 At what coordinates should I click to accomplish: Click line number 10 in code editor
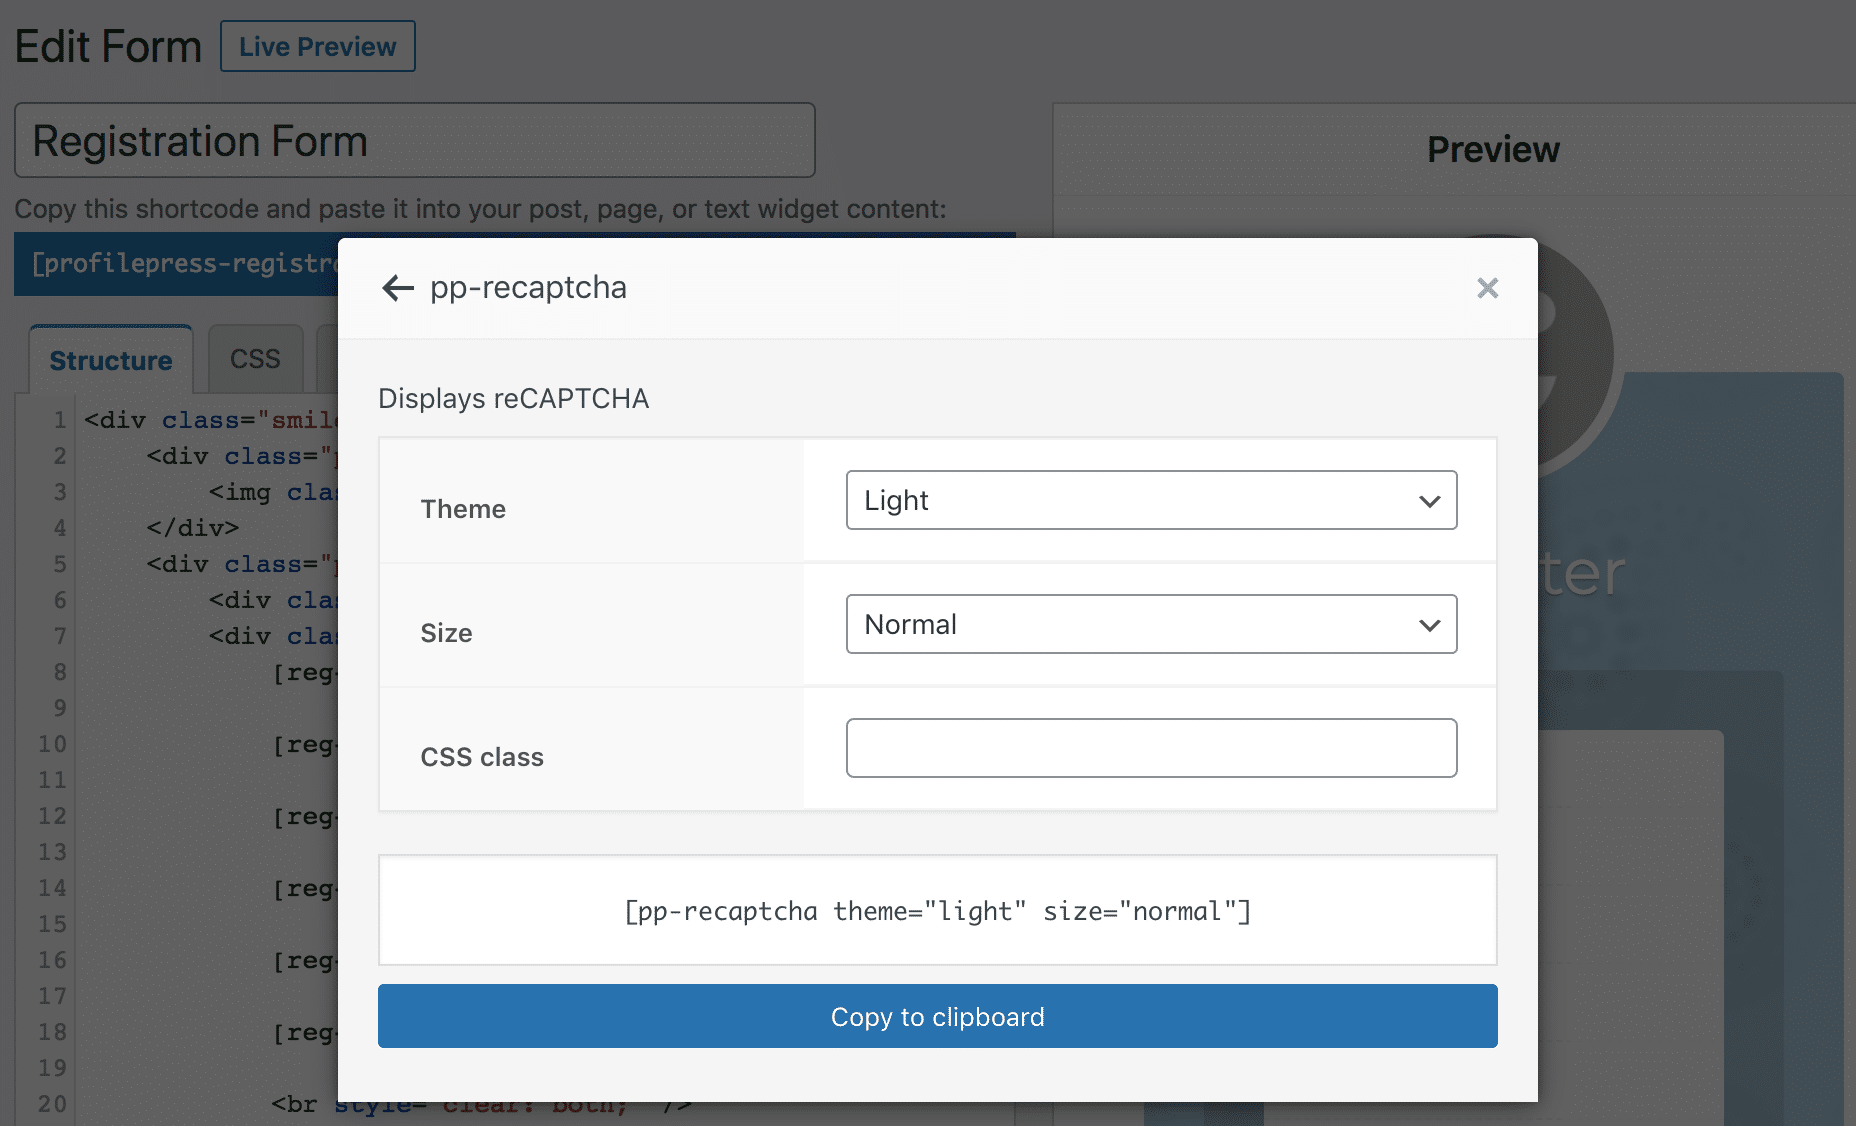click(x=52, y=744)
